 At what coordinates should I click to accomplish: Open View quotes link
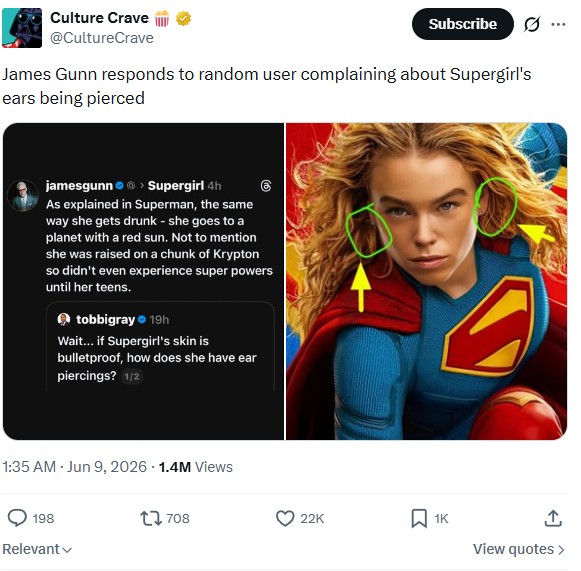[519, 549]
